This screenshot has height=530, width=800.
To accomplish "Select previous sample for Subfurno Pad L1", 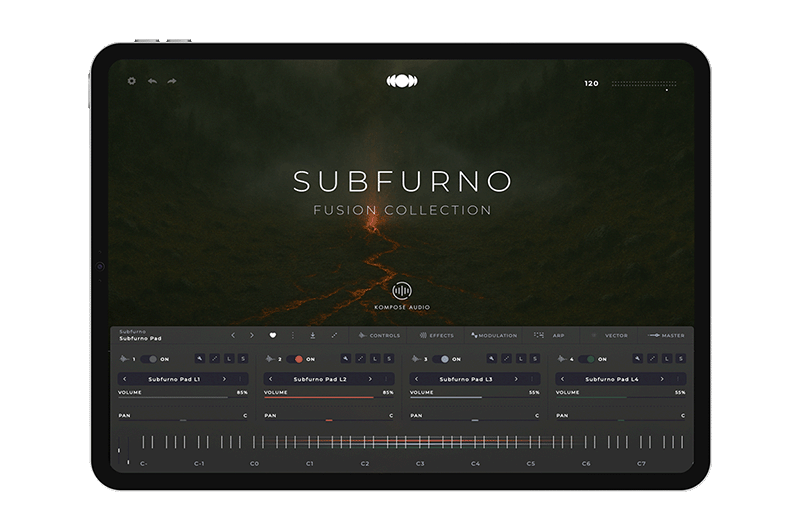I will coord(124,379).
